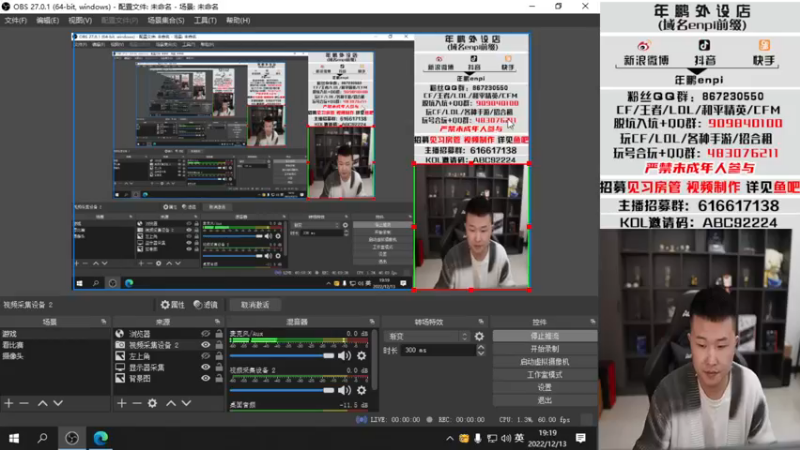
Task: Toggle the lock on the 显示器采集 source
Action: 219,367
